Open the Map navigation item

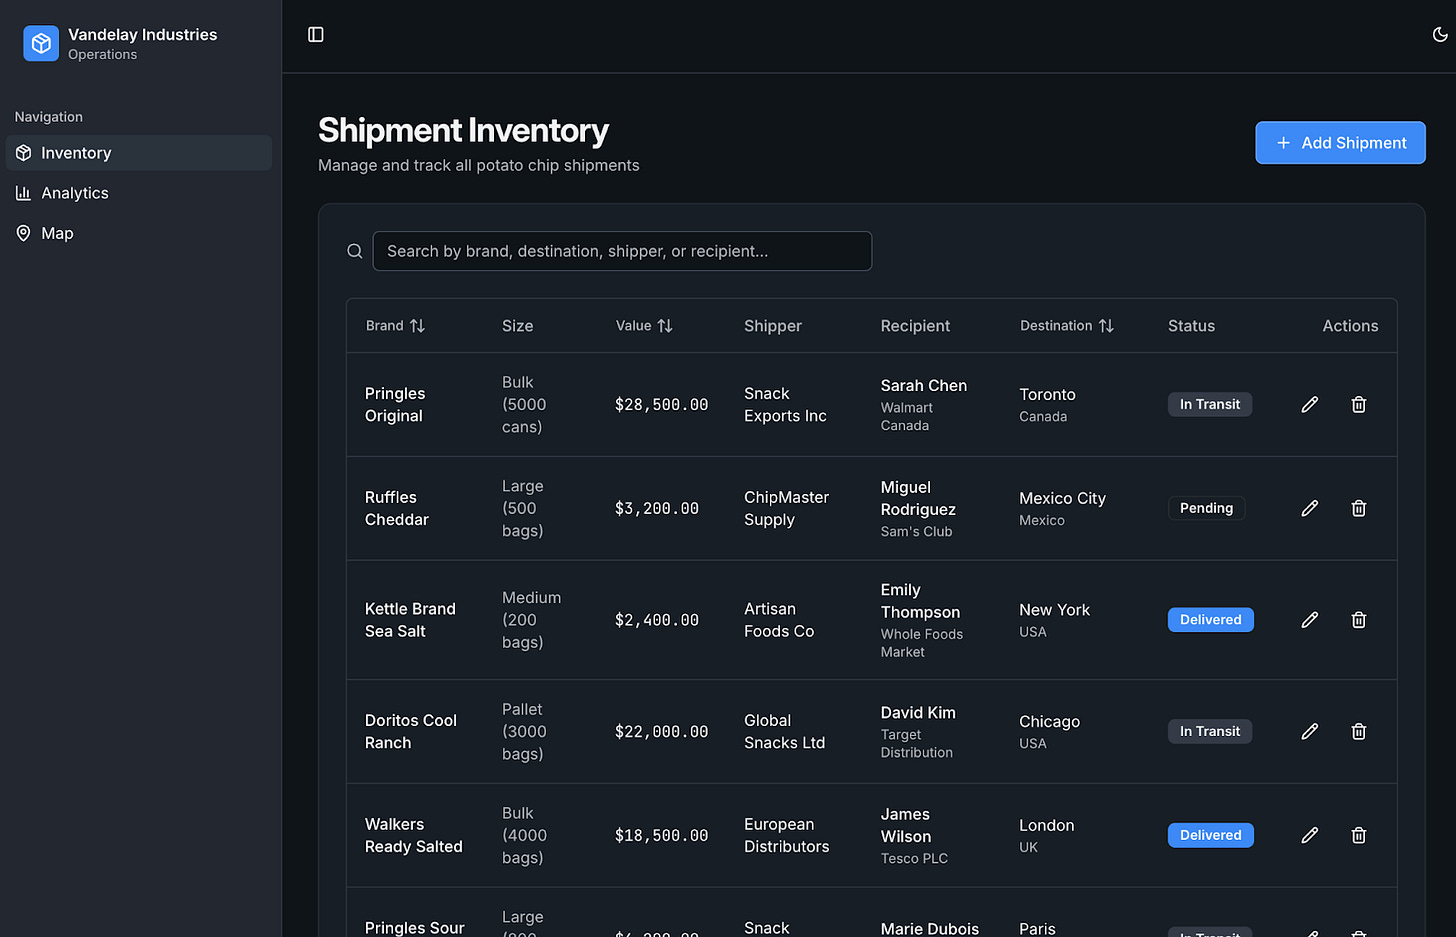click(x=139, y=233)
